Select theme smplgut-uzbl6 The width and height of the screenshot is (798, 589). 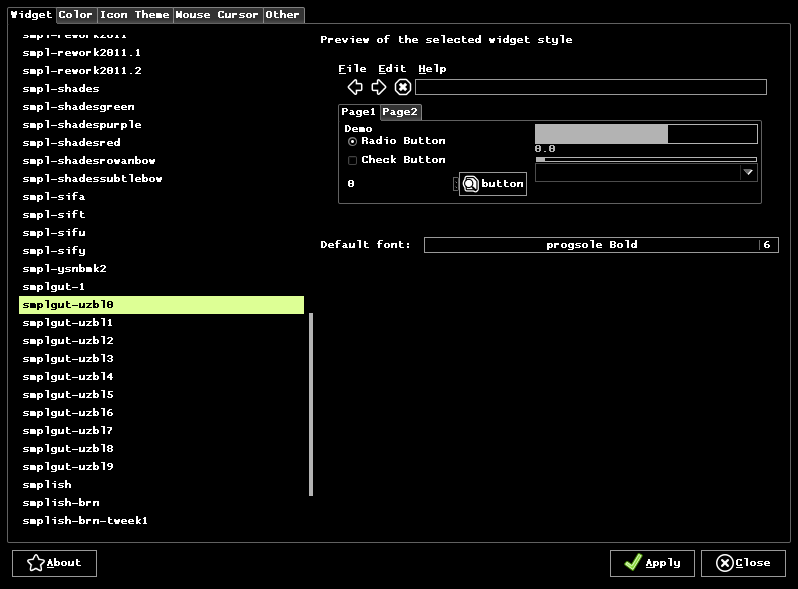(x=161, y=413)
